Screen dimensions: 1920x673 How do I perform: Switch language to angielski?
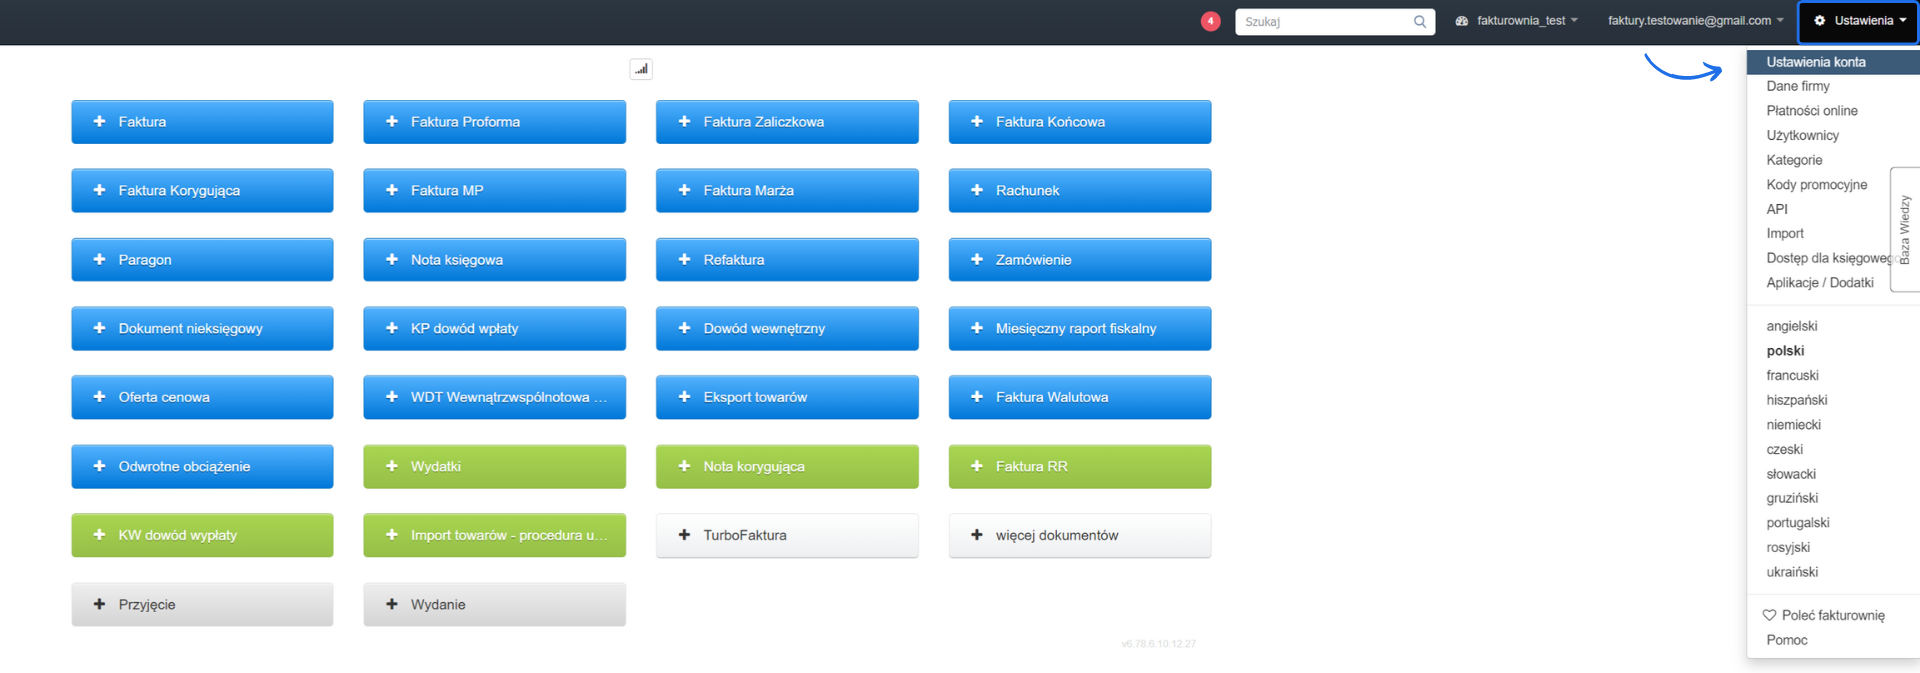pos(1791,326)
